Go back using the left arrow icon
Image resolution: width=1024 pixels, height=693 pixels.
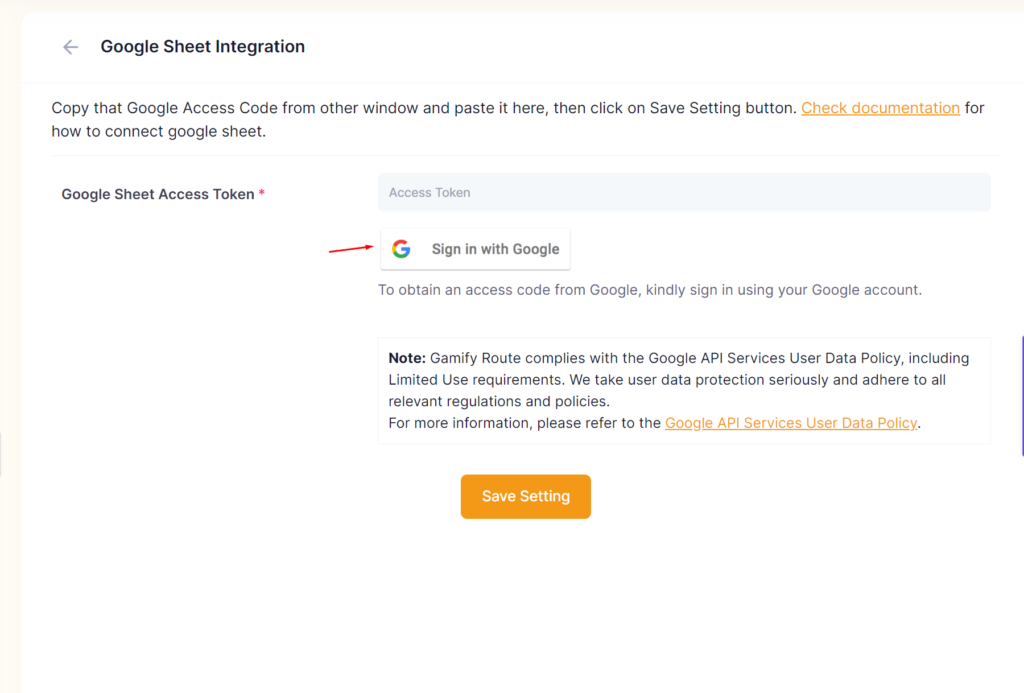click(71, 47)
